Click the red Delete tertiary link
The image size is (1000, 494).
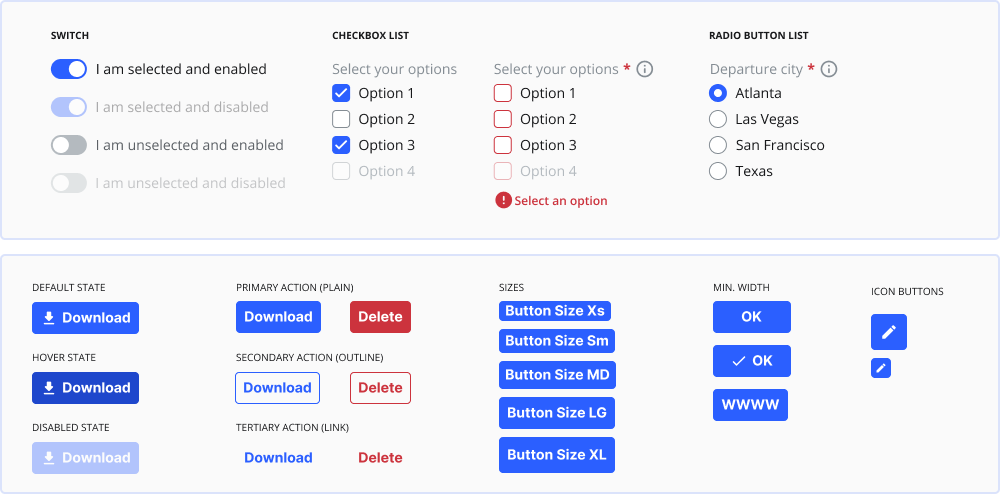pos(380,458)
